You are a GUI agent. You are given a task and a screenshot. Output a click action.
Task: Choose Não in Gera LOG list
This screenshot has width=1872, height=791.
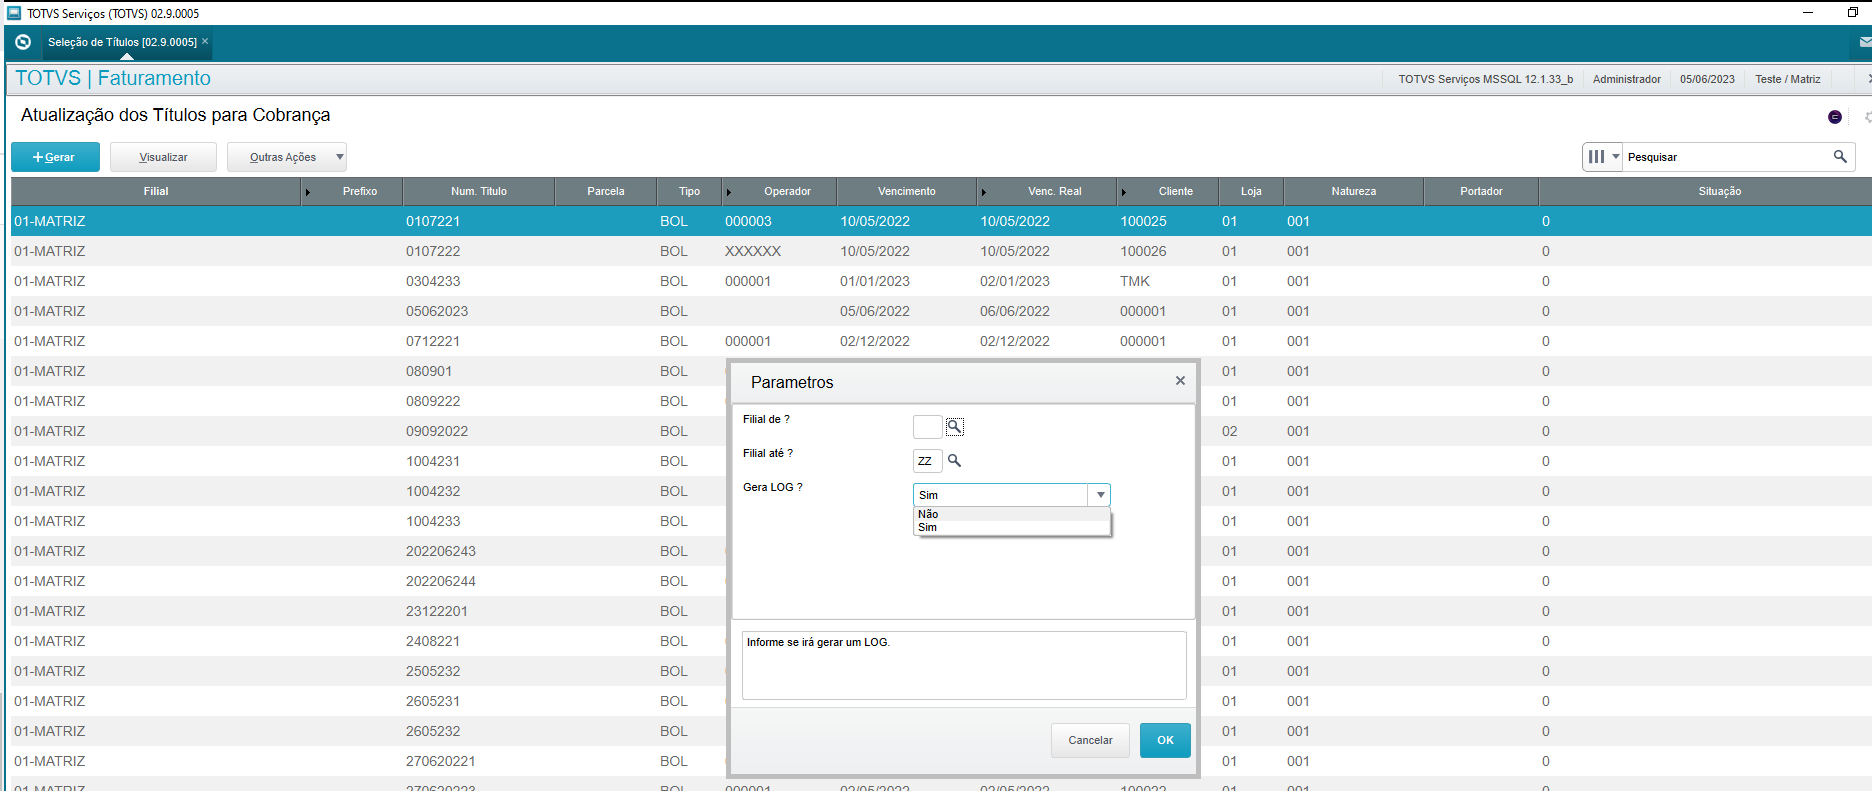pyautogui.click(x=1012, y=514)
